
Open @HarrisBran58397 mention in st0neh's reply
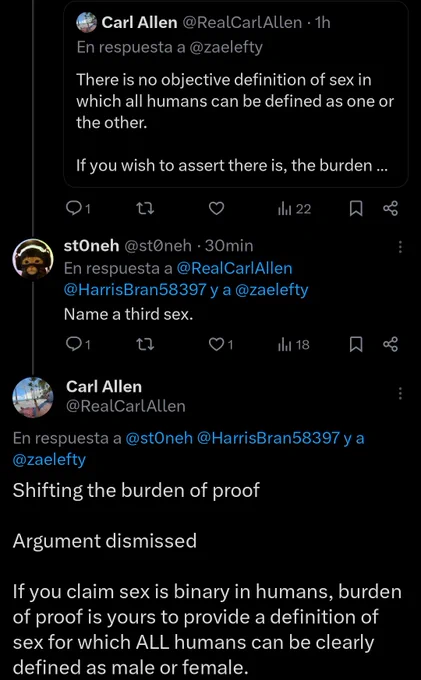click(x=135, y=290)
